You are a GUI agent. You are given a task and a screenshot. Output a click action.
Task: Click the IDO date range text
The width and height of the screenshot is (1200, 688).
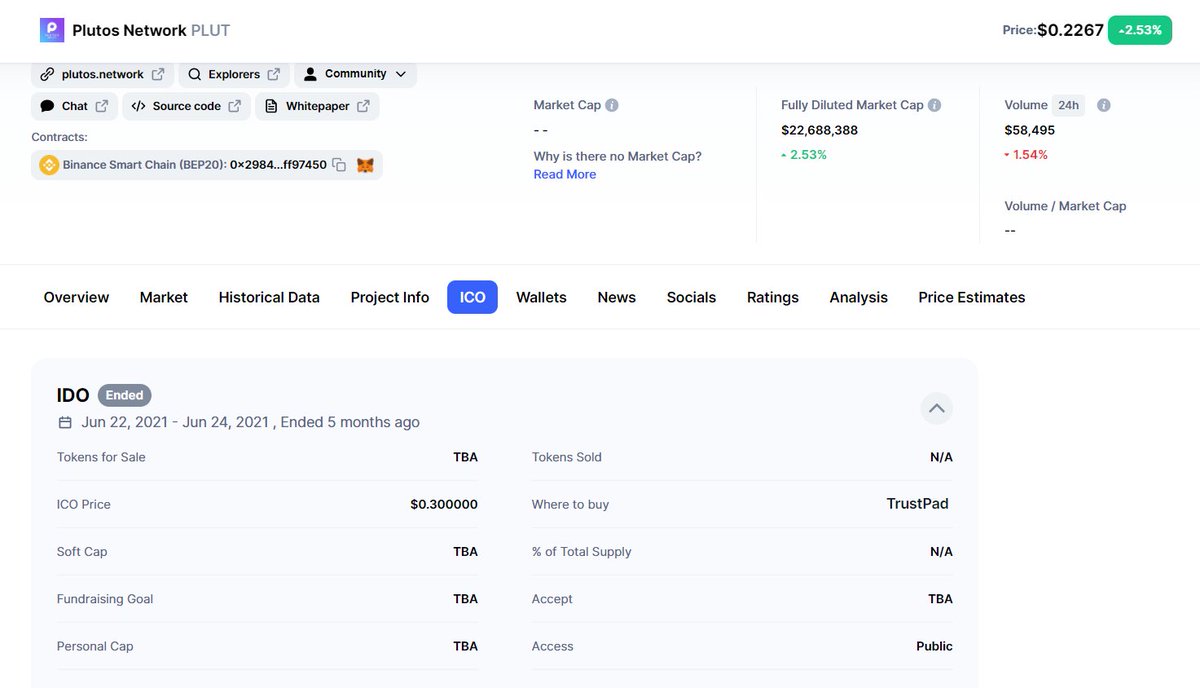pyautogui.click(x=175, y=422)
